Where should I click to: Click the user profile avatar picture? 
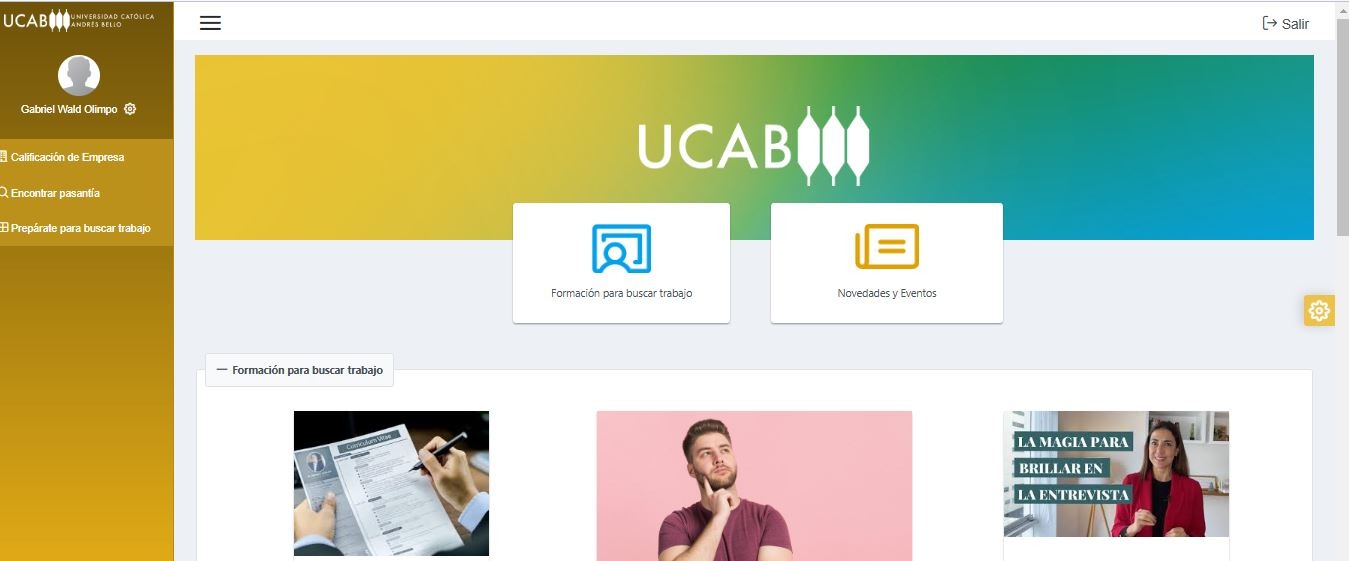click(79, 76)
